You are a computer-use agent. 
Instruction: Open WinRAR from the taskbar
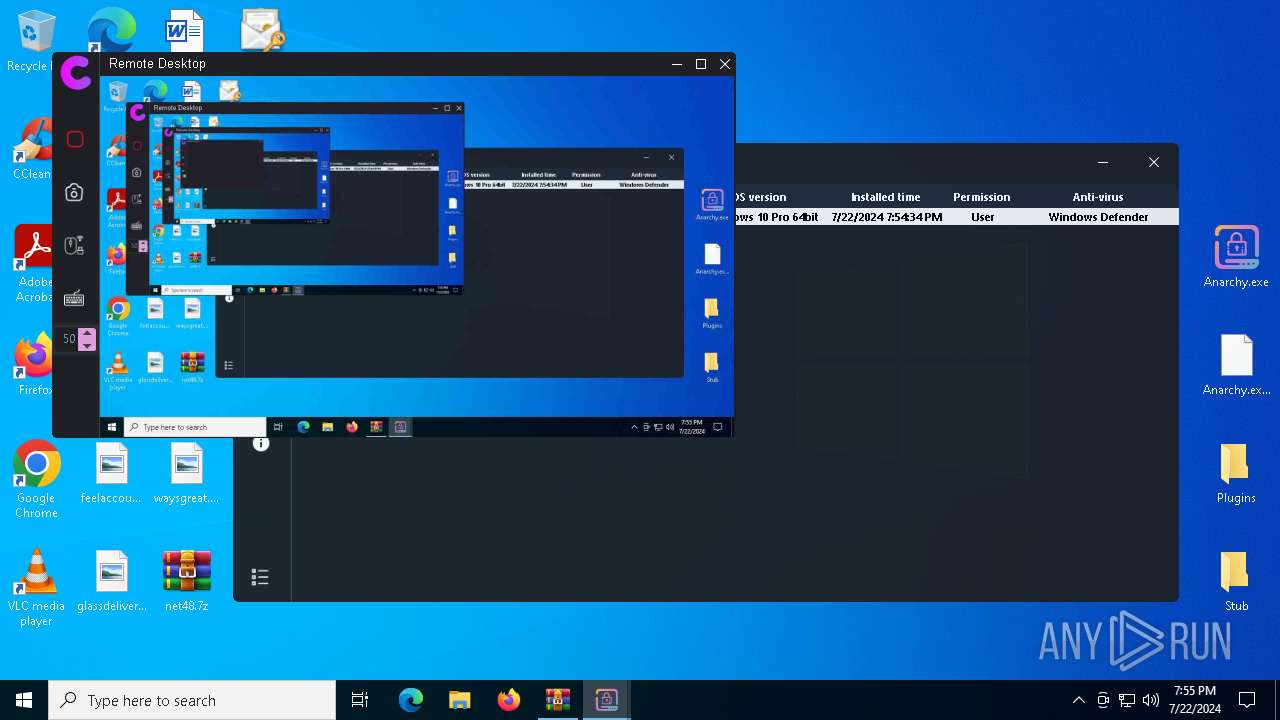tap(557, 700)
